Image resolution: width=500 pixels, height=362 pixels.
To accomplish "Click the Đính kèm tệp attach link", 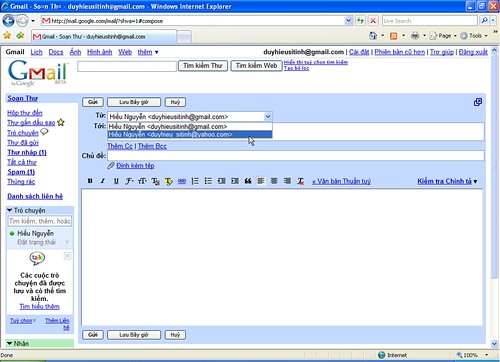I will click(135, 165).
